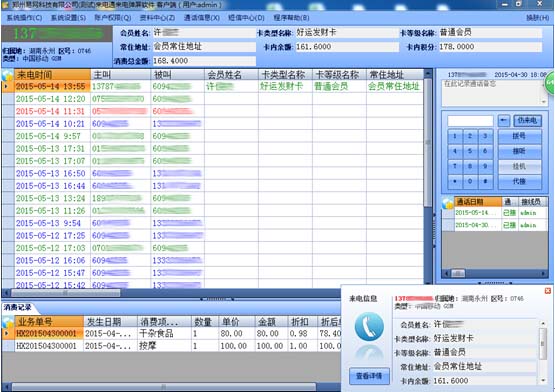555x392 pixels.
Task: Click the horizontal scrollbar thumb under the call list
Action: tap(65, 293)
